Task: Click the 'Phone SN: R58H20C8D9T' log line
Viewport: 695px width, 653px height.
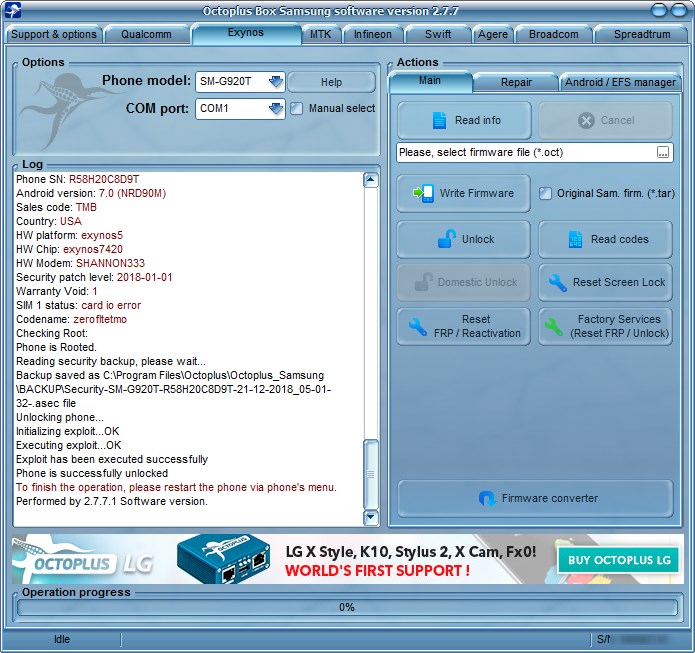Action: [78, 179]
